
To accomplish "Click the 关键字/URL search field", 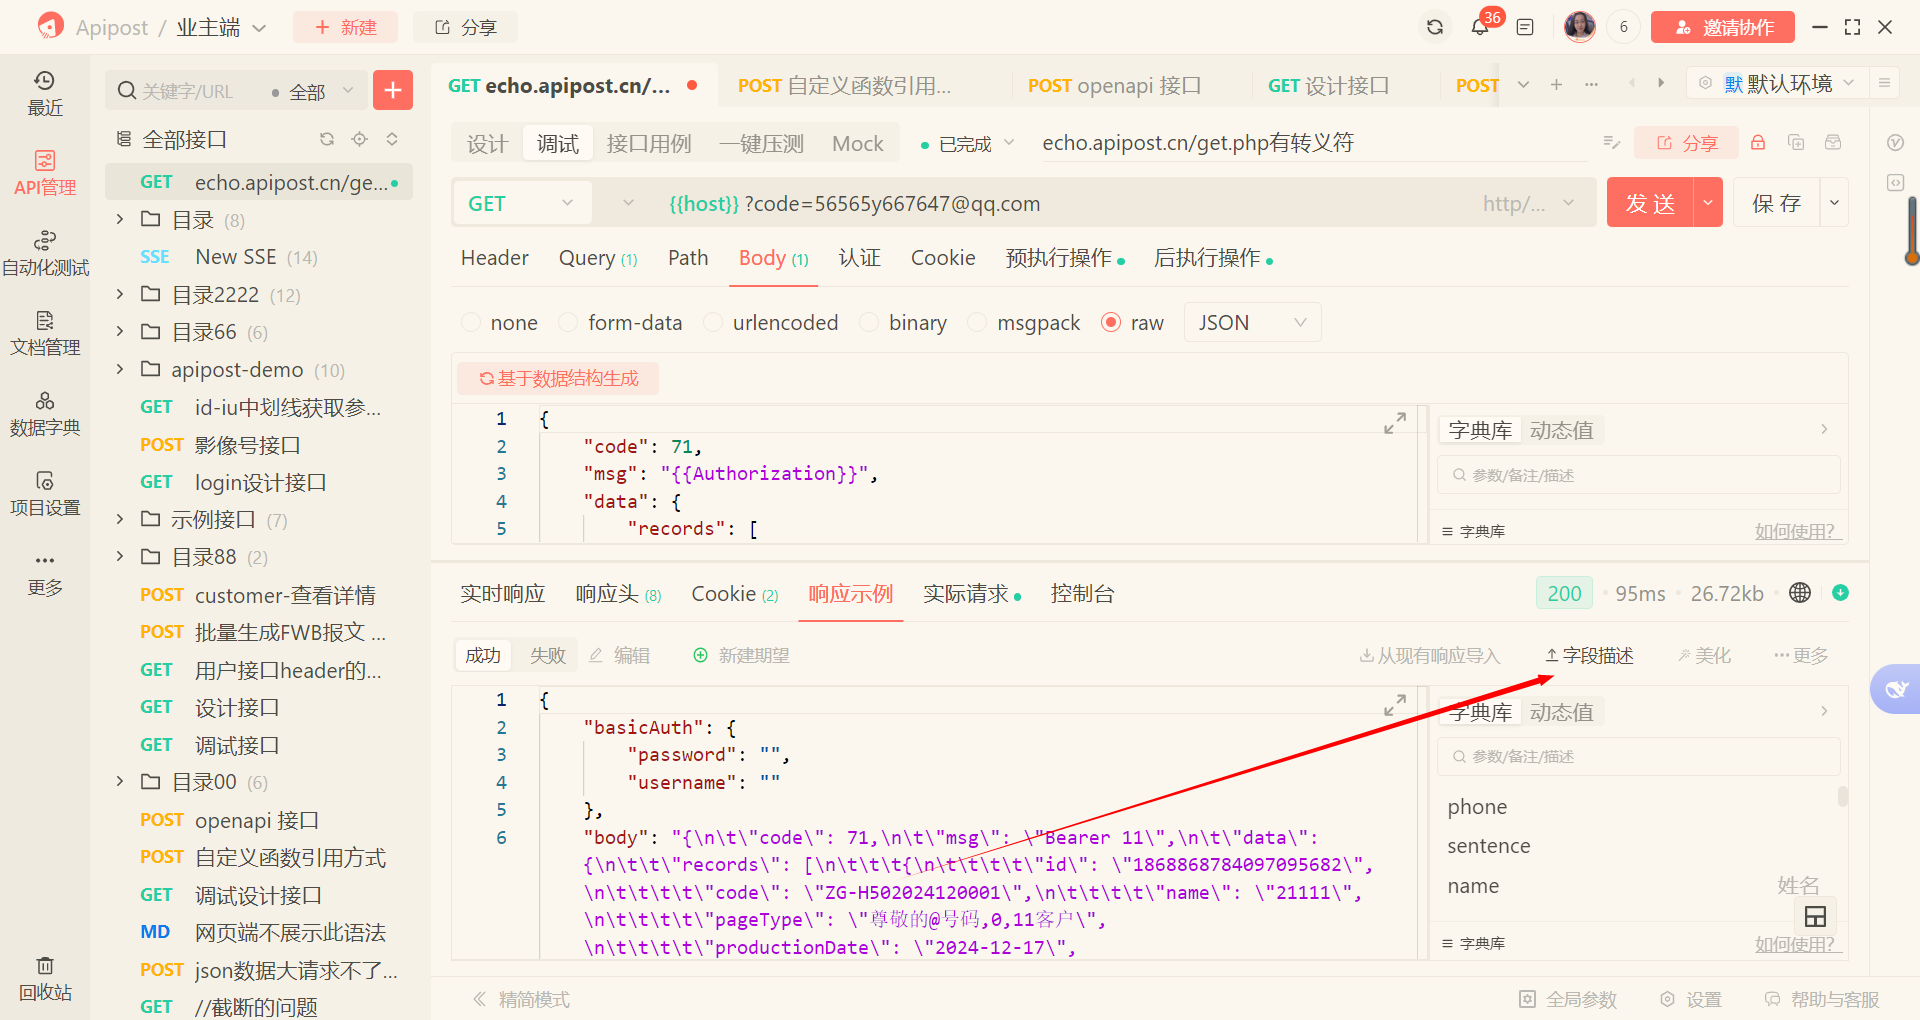I will 190,91.
